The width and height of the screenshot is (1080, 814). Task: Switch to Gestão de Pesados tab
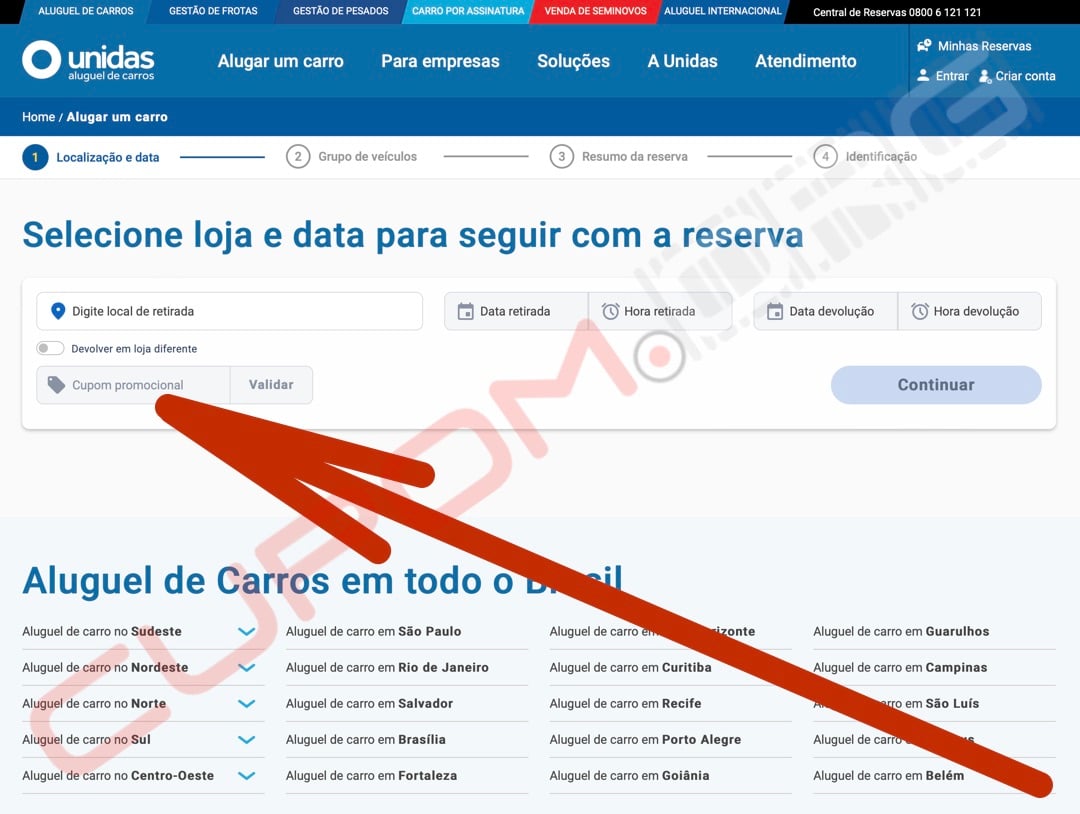tap(340, 11)
